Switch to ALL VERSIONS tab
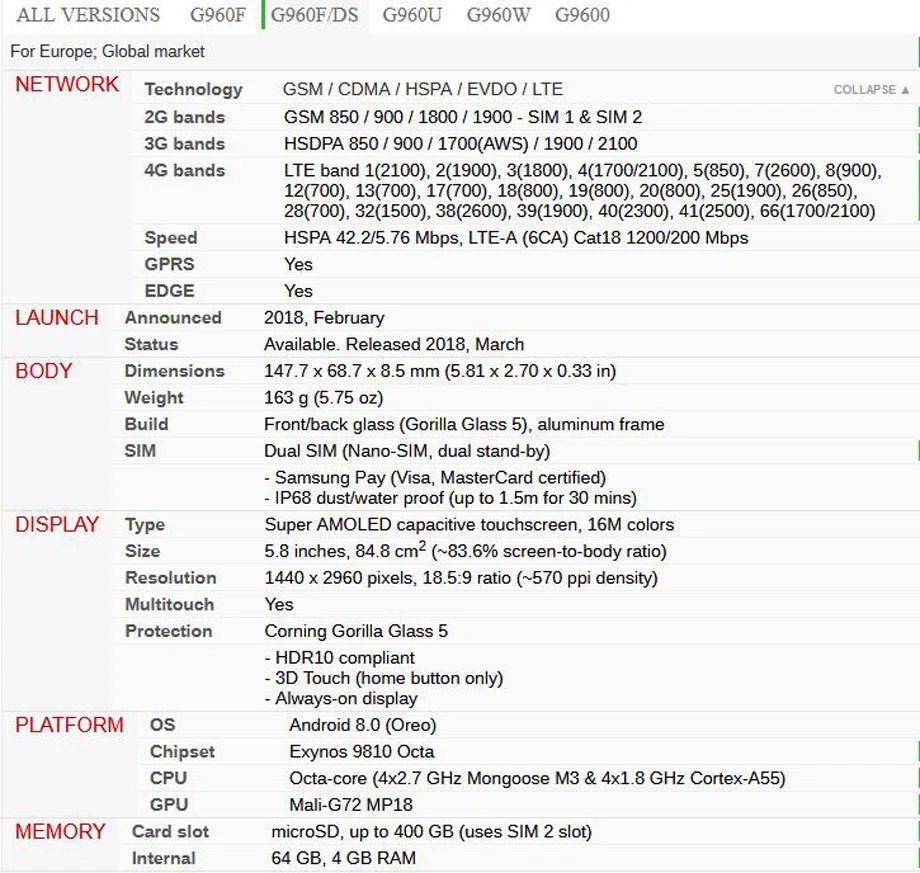 click(88, 15)
